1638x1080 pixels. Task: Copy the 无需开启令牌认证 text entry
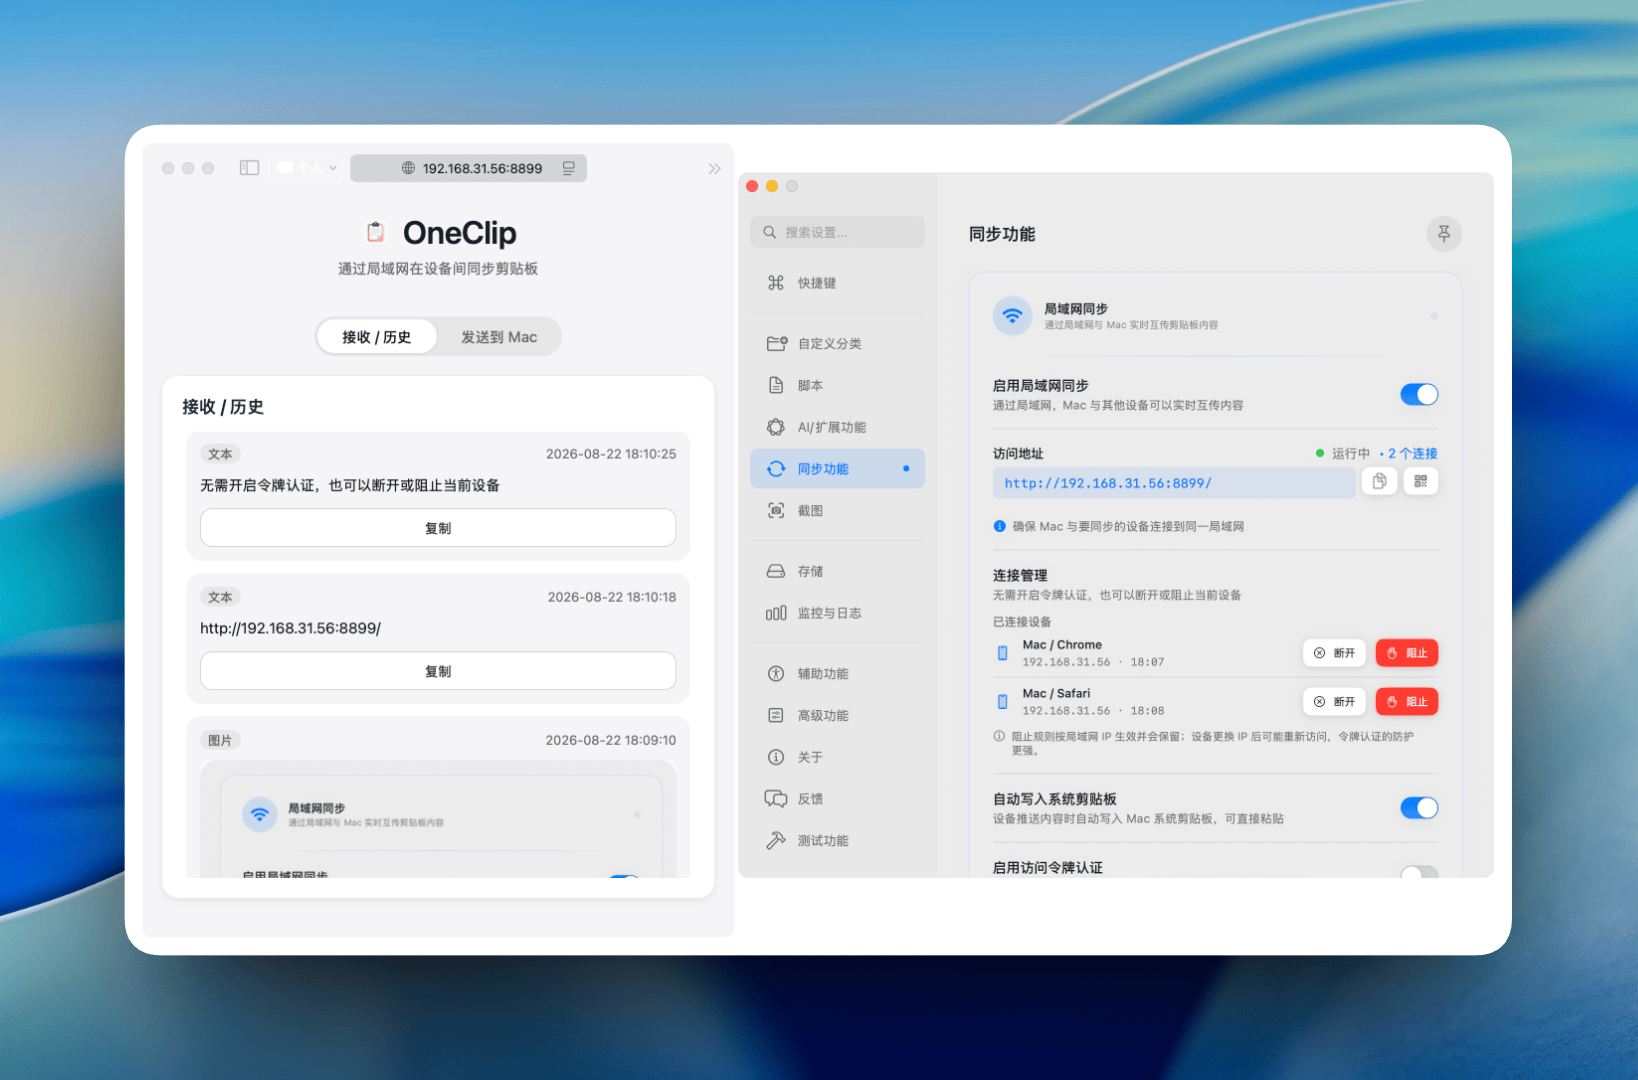point(438,528)
